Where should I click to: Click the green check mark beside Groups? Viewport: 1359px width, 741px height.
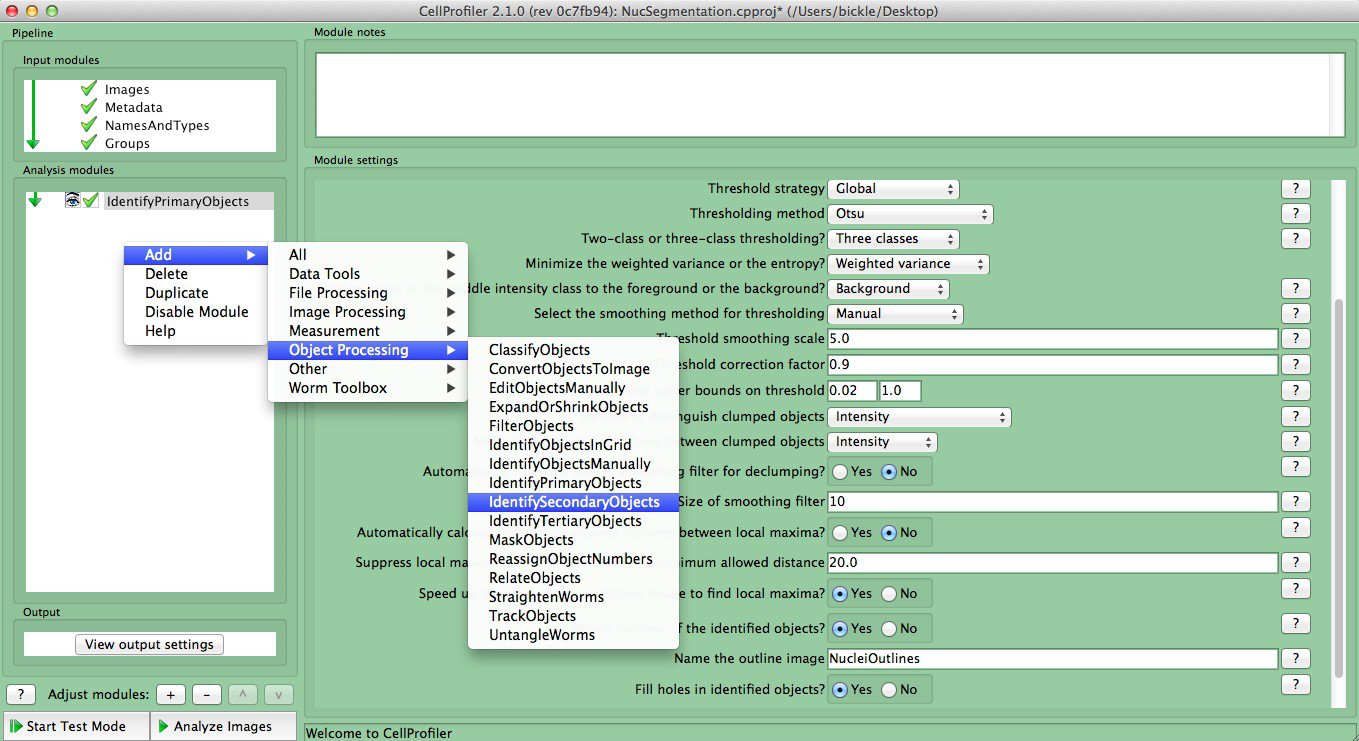click(89, 143)
